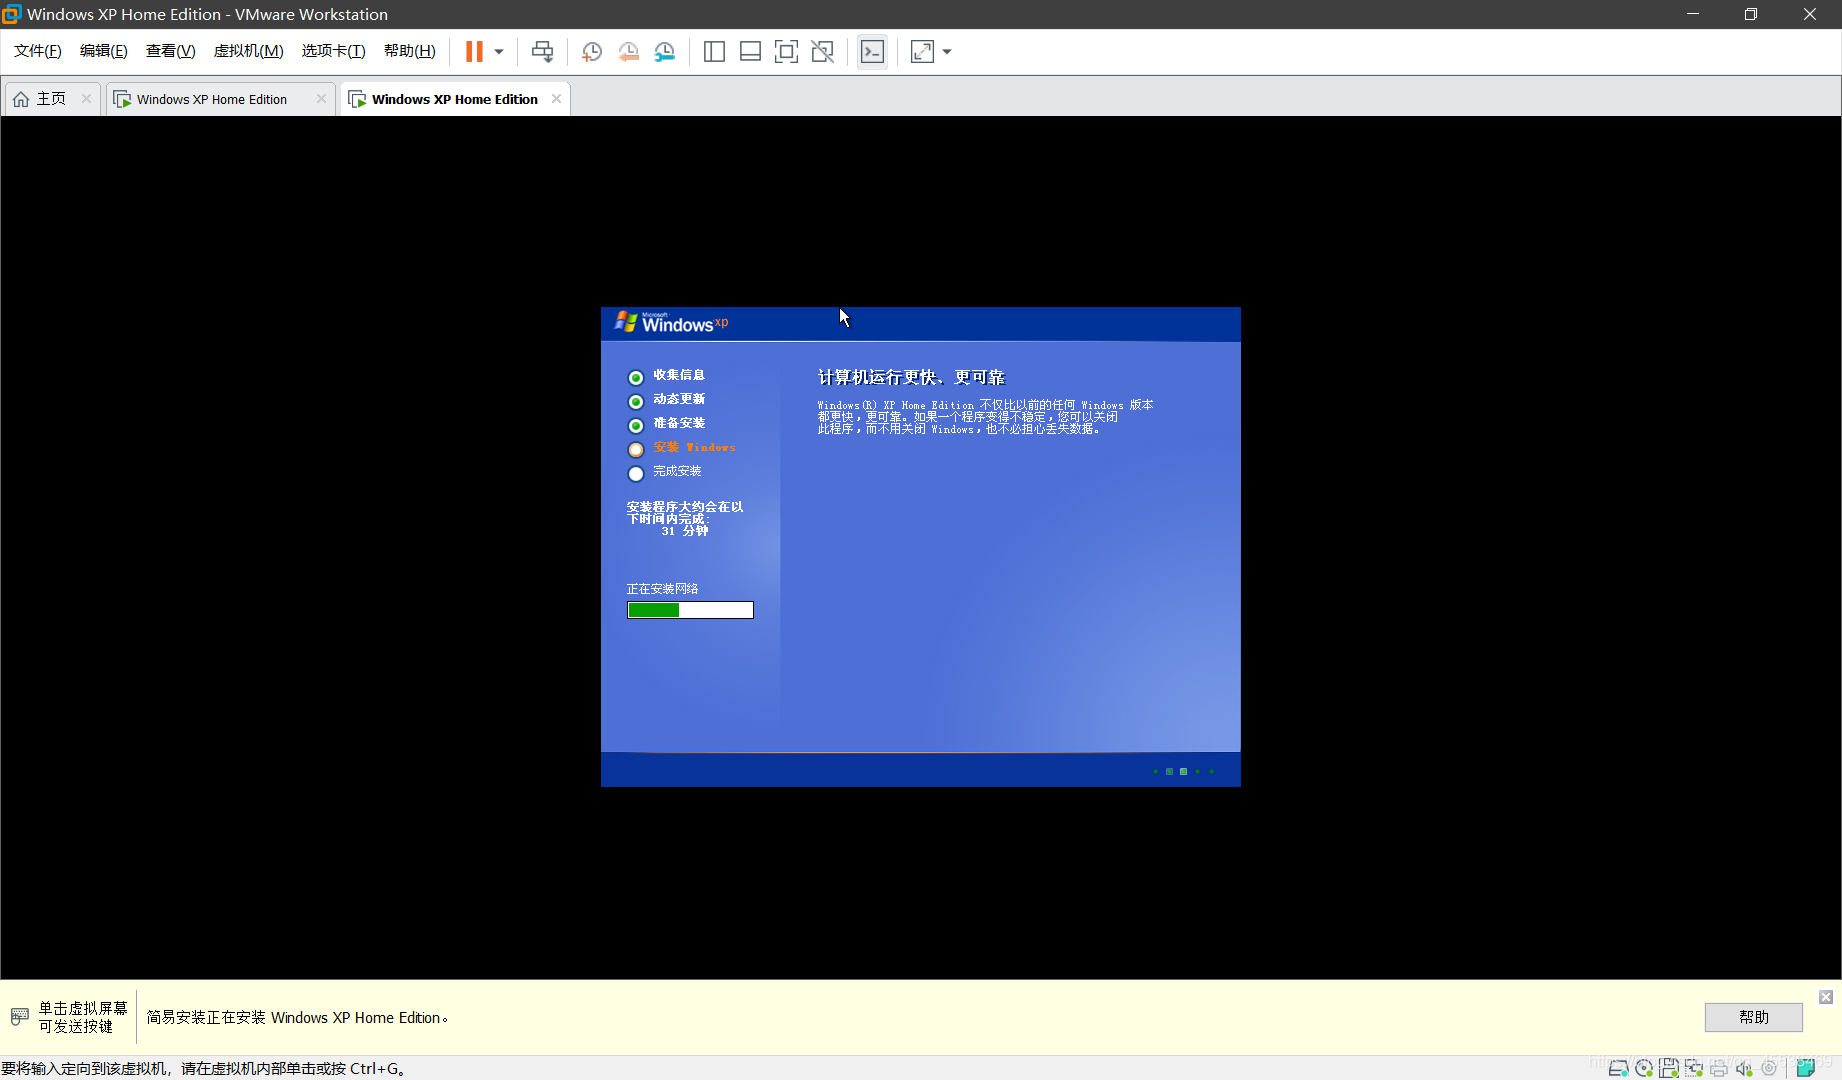Click the VMware Workstation title bar icon
The image size is (1842, 1080).
[x=12, y=14]
